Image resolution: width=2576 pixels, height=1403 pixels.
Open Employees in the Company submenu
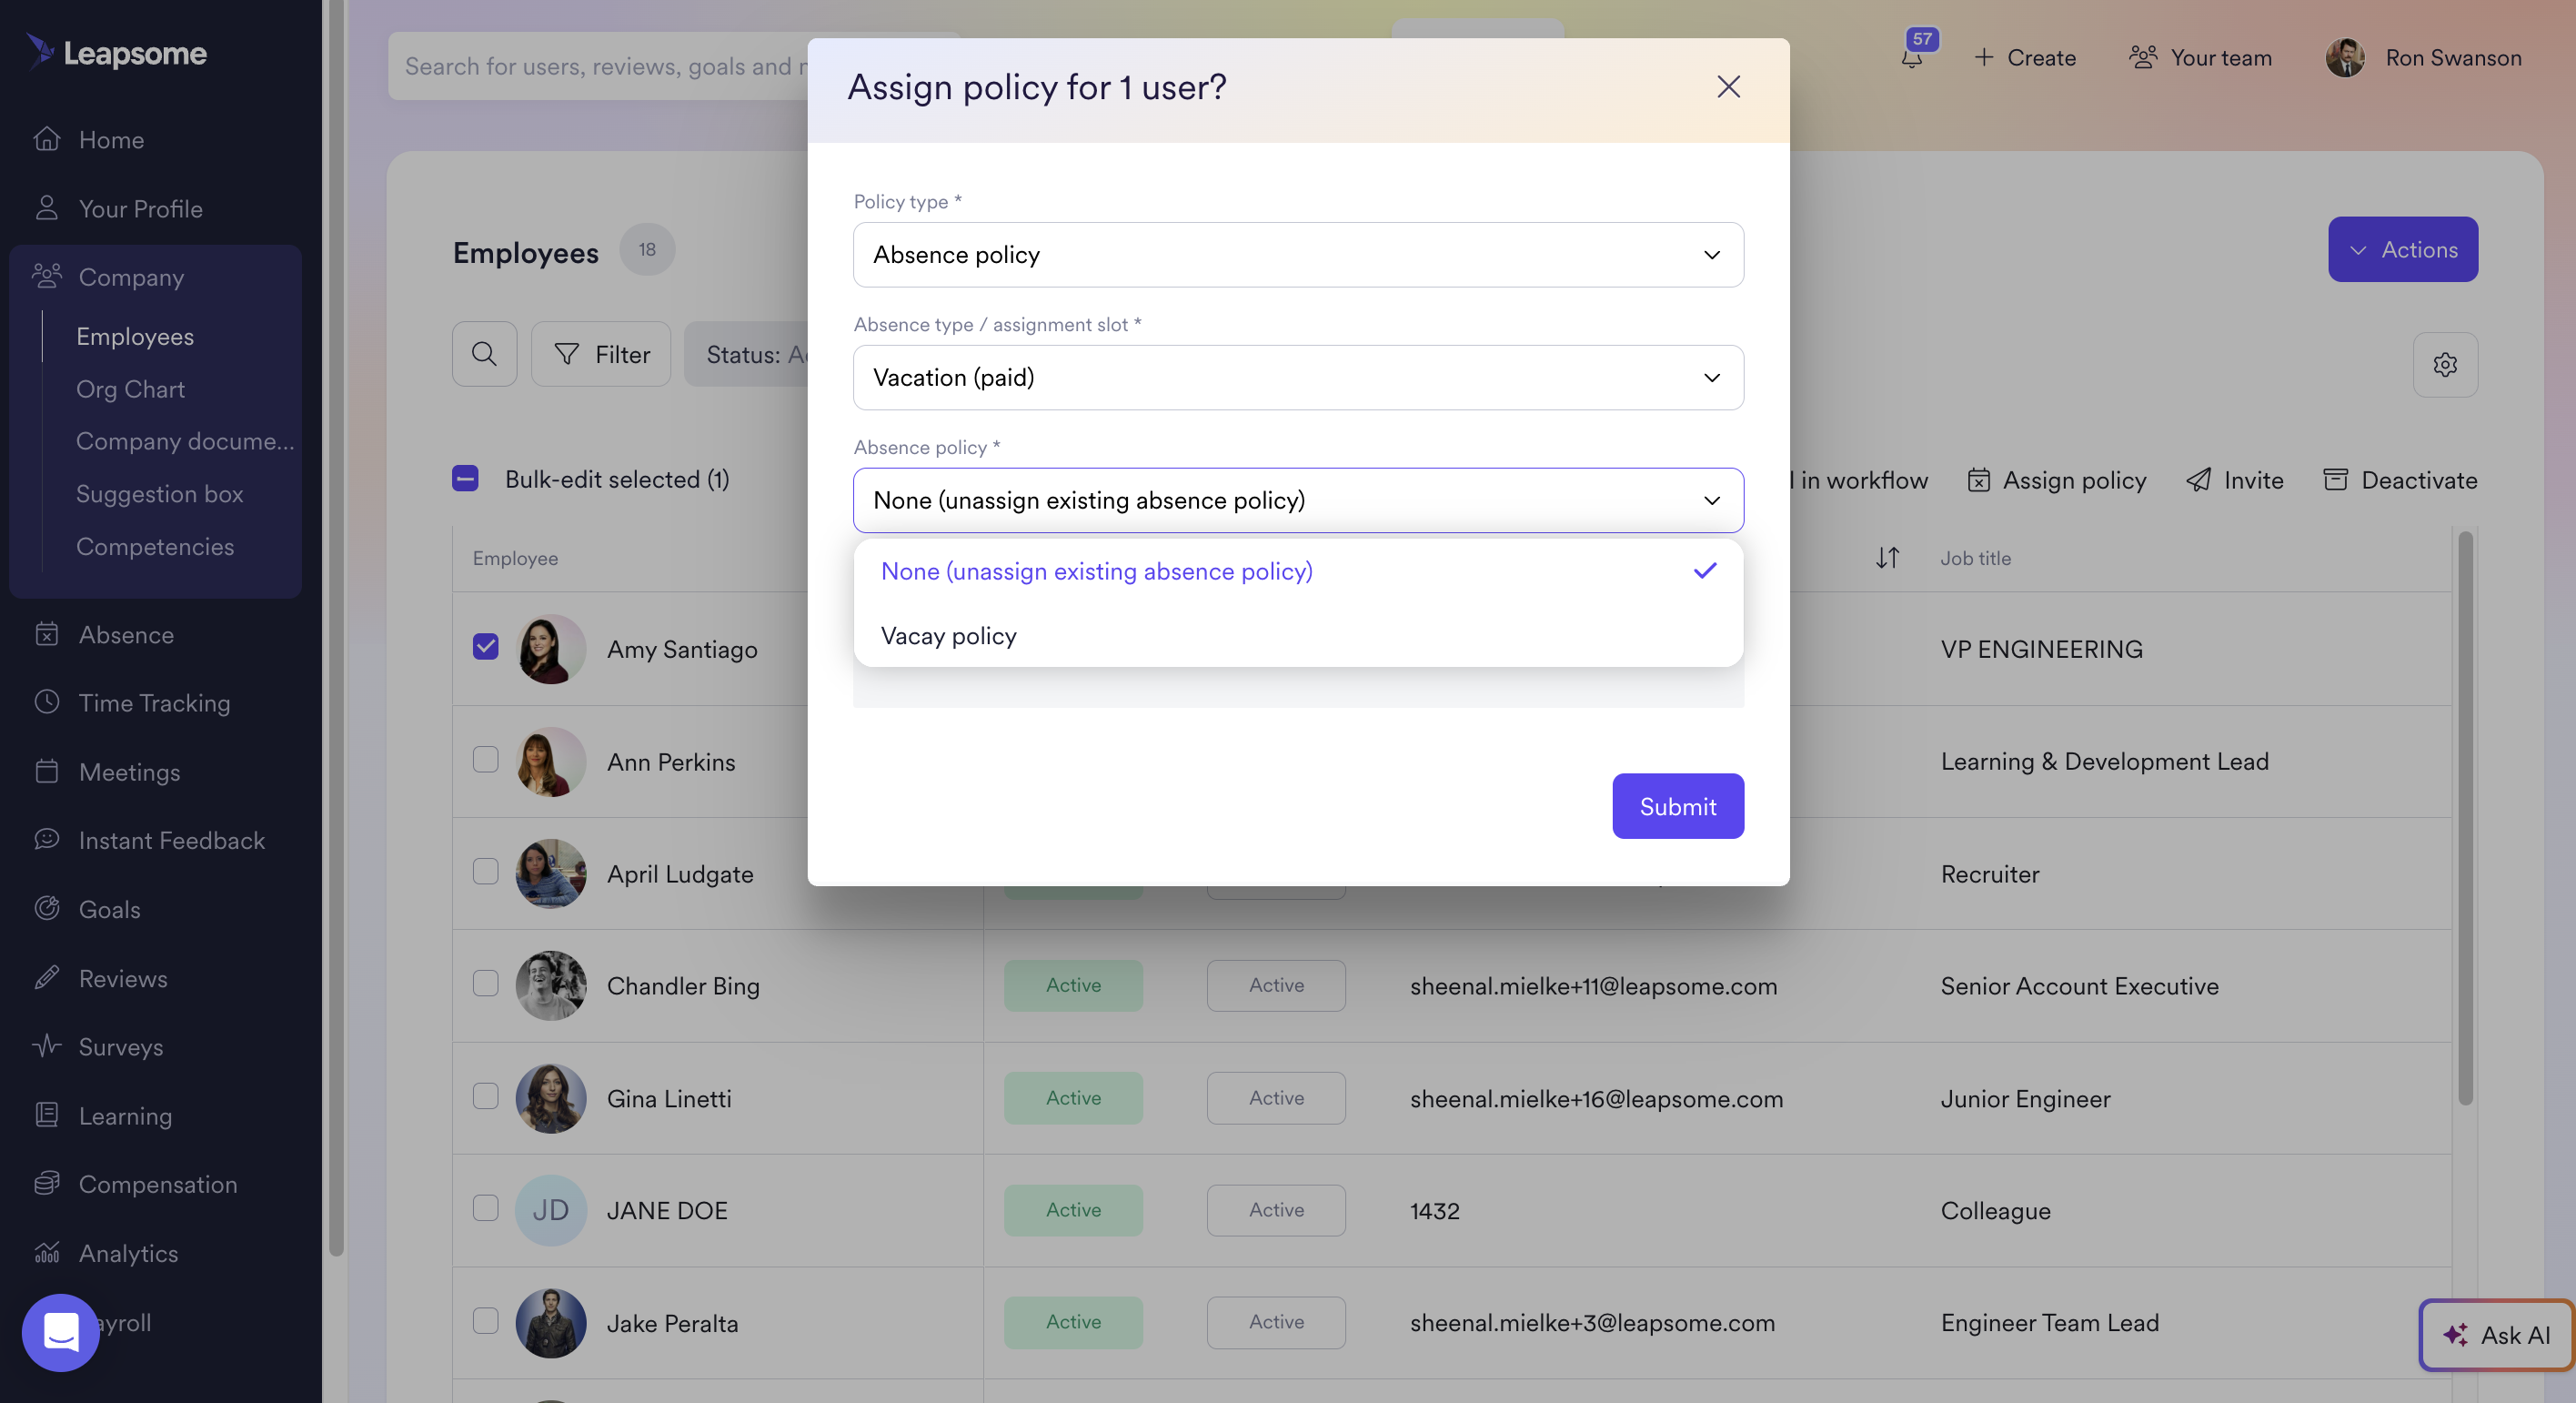pyautogui.click(x=135, y=336)
